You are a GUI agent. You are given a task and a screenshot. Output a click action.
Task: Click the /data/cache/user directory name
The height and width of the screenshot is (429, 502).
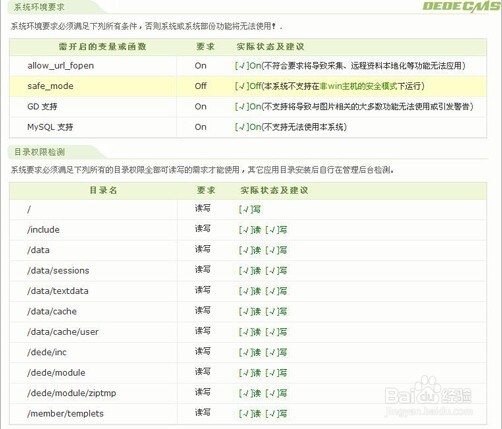click(x=63, y=332)
